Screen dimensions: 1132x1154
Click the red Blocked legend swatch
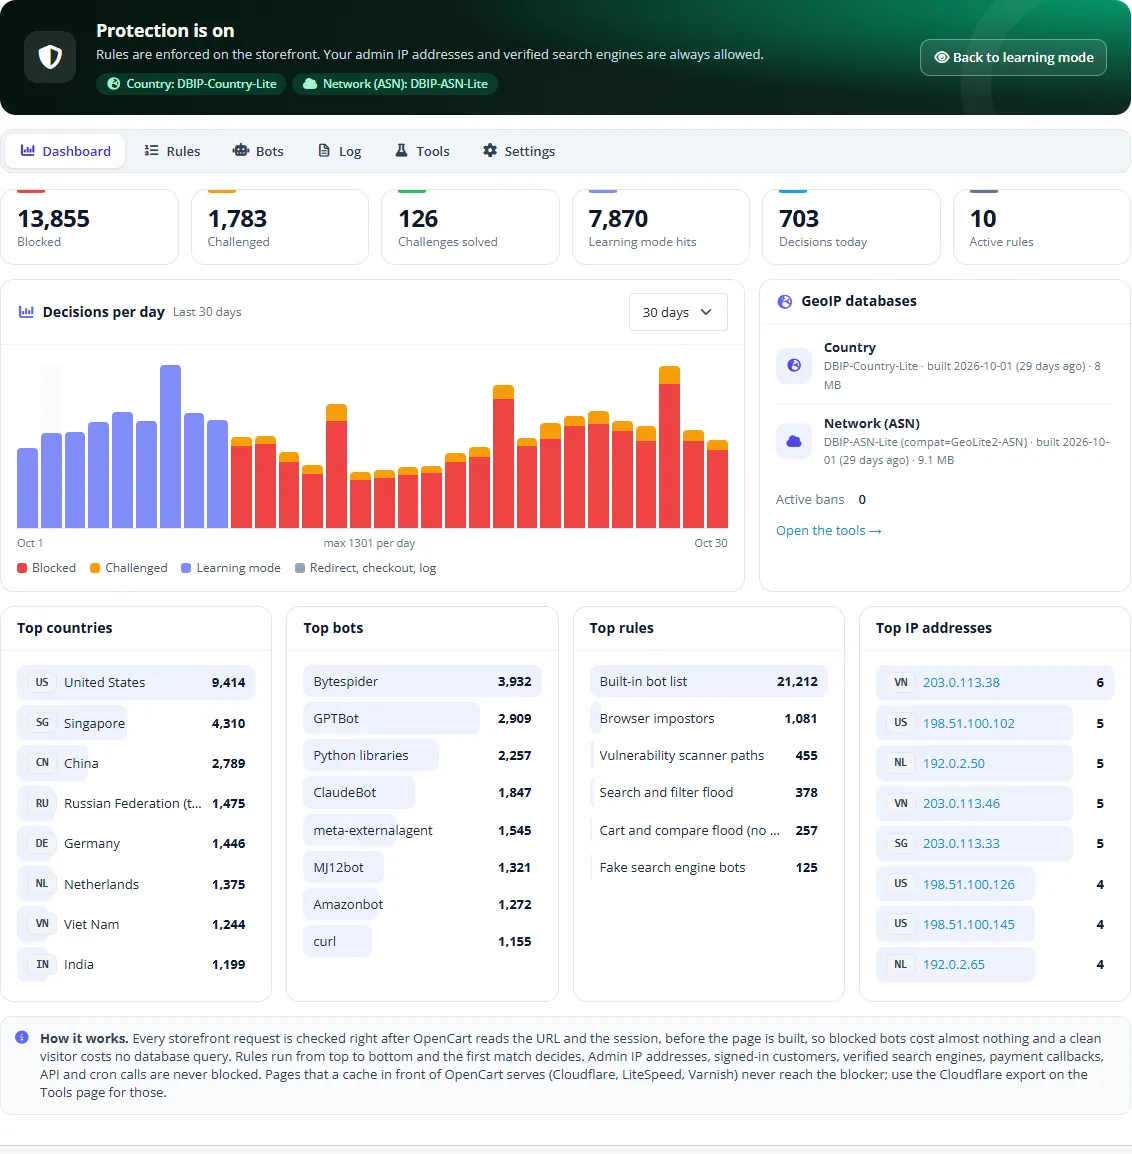tap(22, 568)
